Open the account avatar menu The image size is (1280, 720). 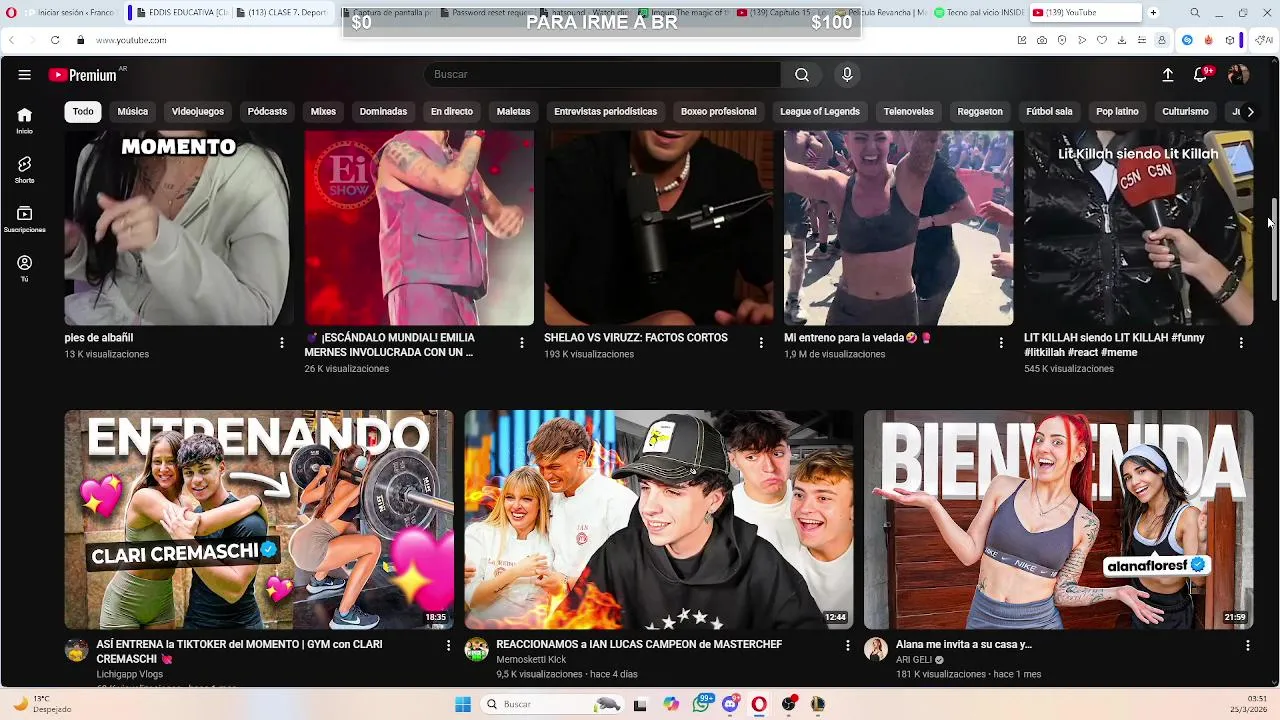(x=1238, y=75)
